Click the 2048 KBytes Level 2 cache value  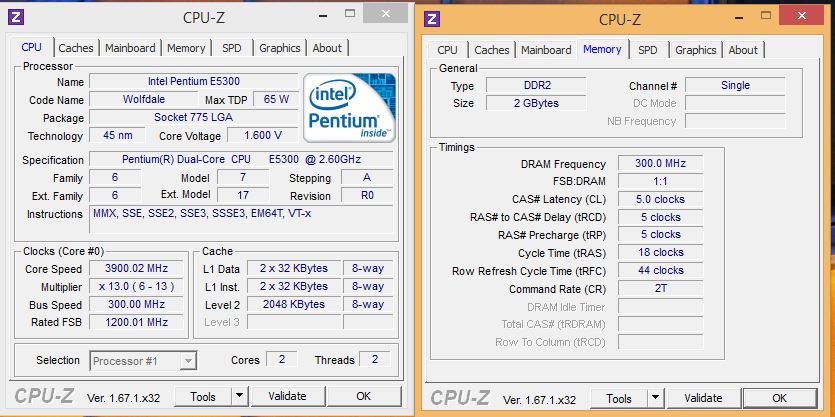pos(293,305)
